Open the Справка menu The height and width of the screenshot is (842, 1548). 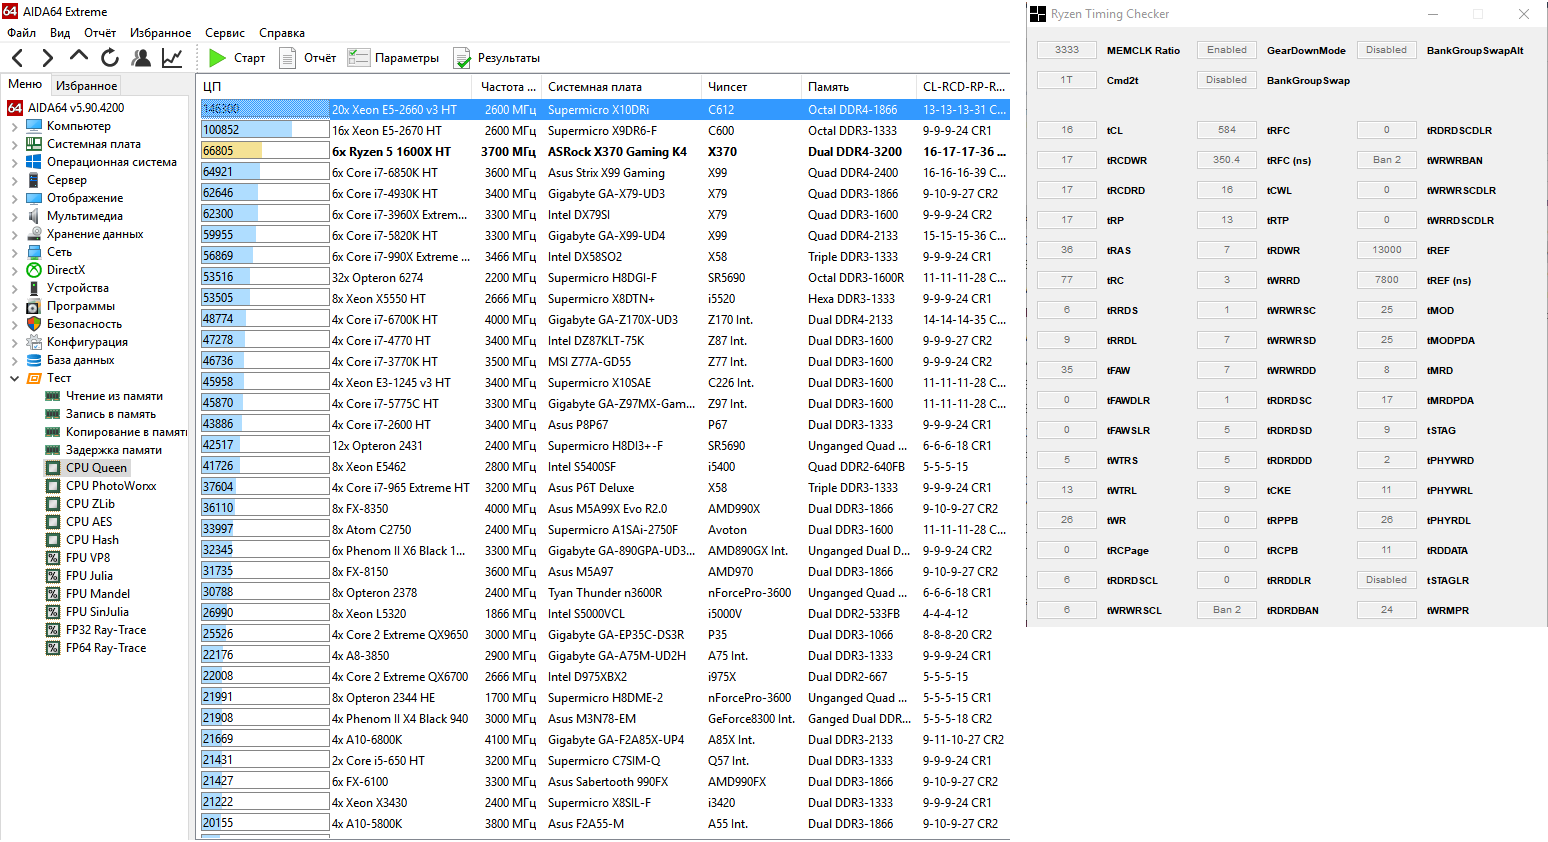(282, 33)
